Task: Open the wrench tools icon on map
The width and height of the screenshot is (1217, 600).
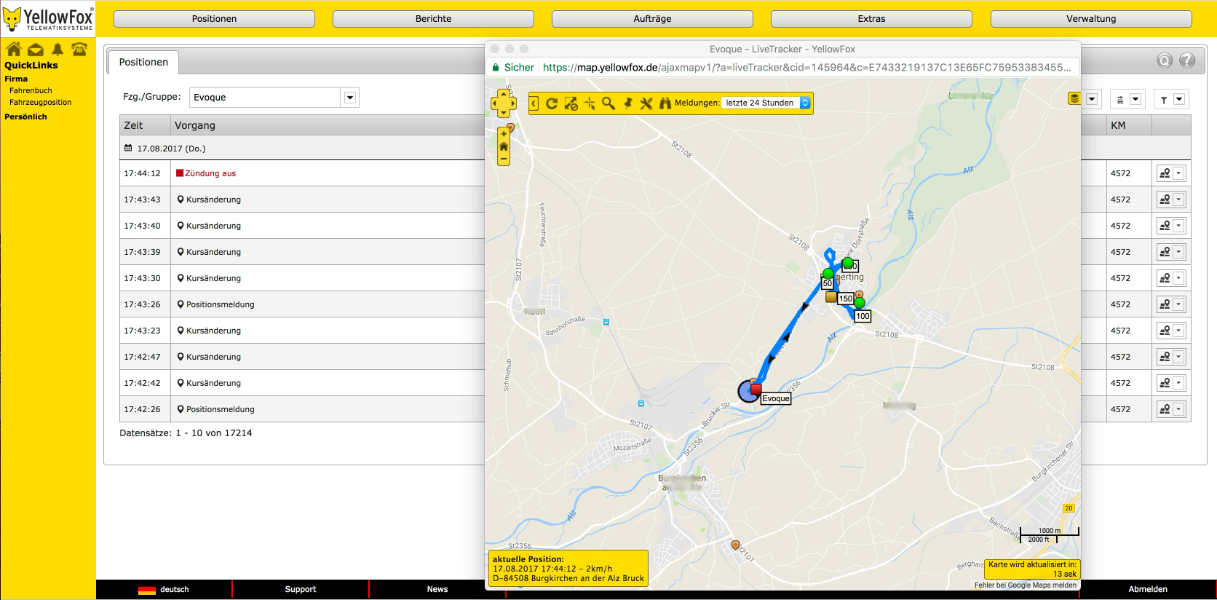Action: [x=646, y=103]
